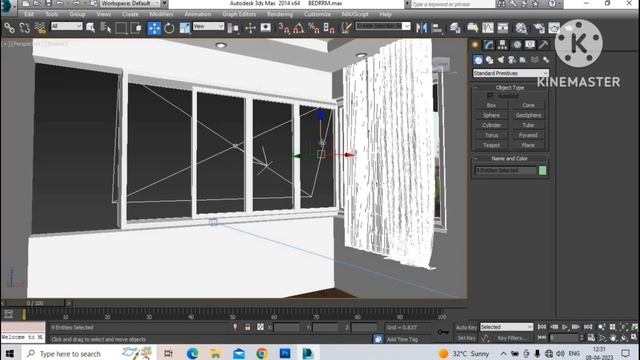640x360 pixels.
Task: Click the 0 / 100 time slider
Action: click(x=35, y=303)
